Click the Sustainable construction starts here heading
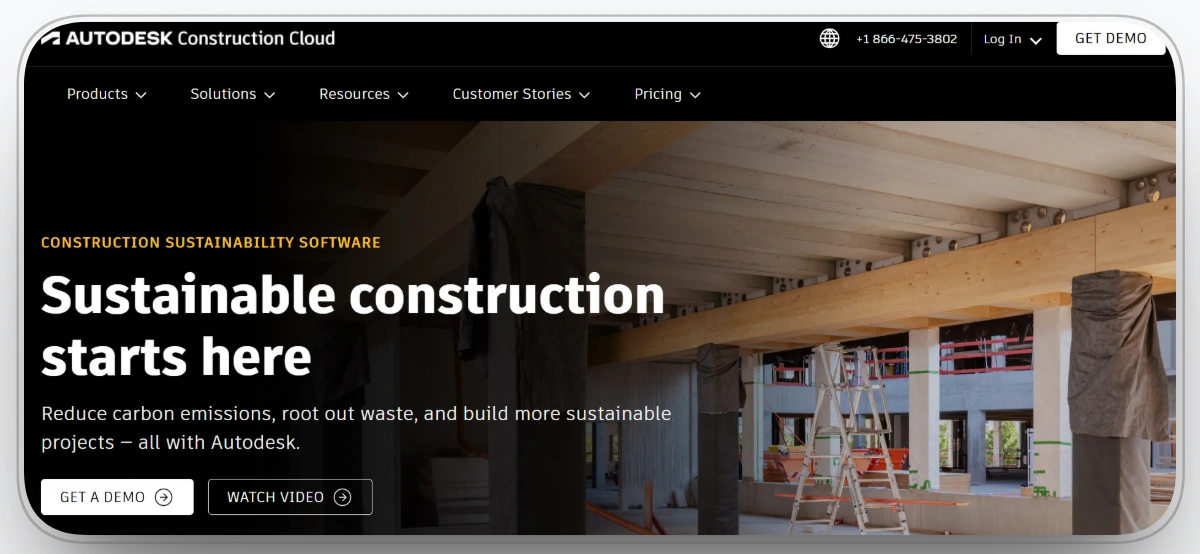The image size is (1200, 554). click(x=353, y=325)
